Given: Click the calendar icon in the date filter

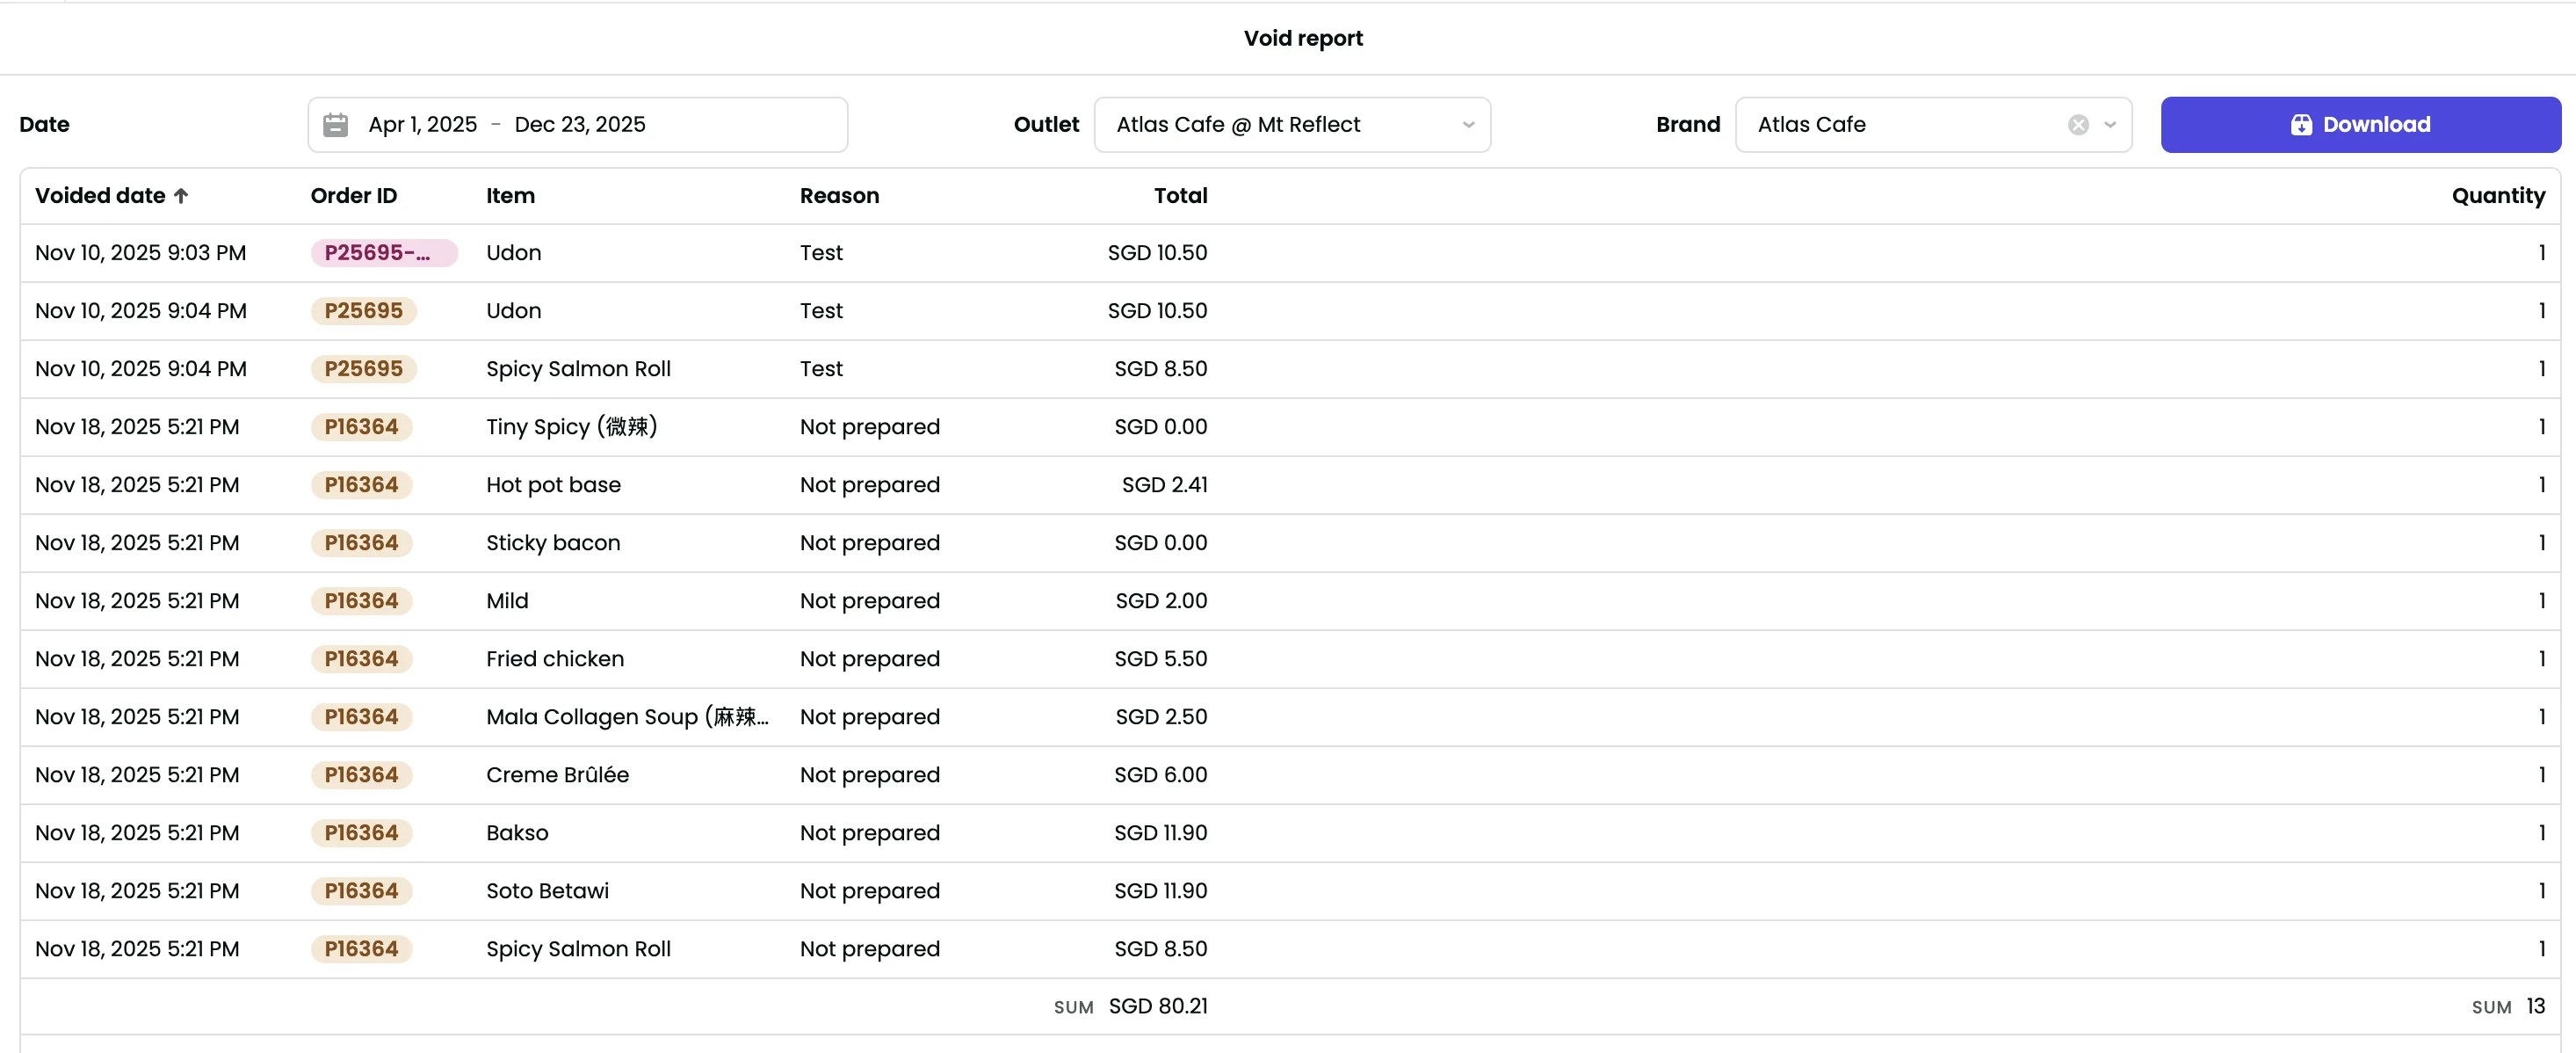Looking at the screenshot, I should tap(336, 124).
